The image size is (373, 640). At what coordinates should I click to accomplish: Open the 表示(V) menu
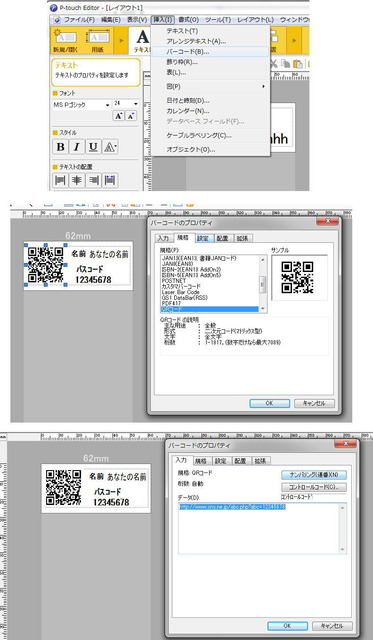(x=136, y=20)
